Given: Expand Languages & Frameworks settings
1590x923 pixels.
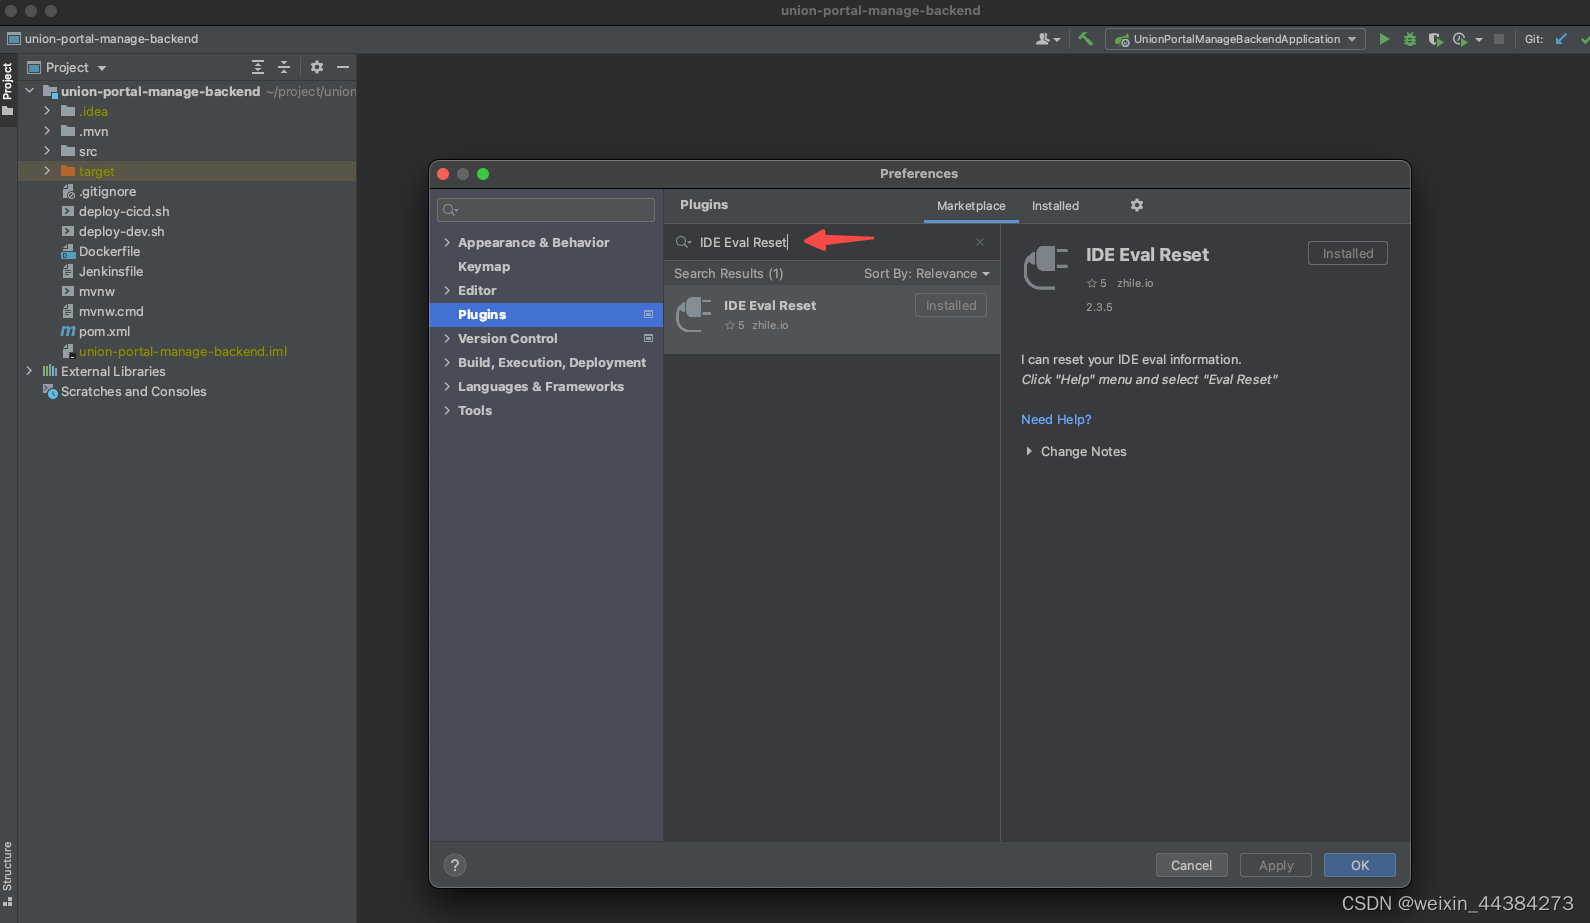Looking at the screenshot, I should point(447,387).
